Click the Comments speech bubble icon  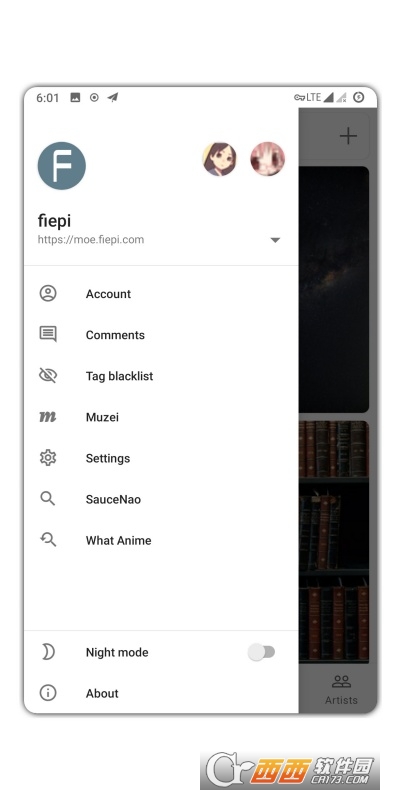[x=48, y=334]
